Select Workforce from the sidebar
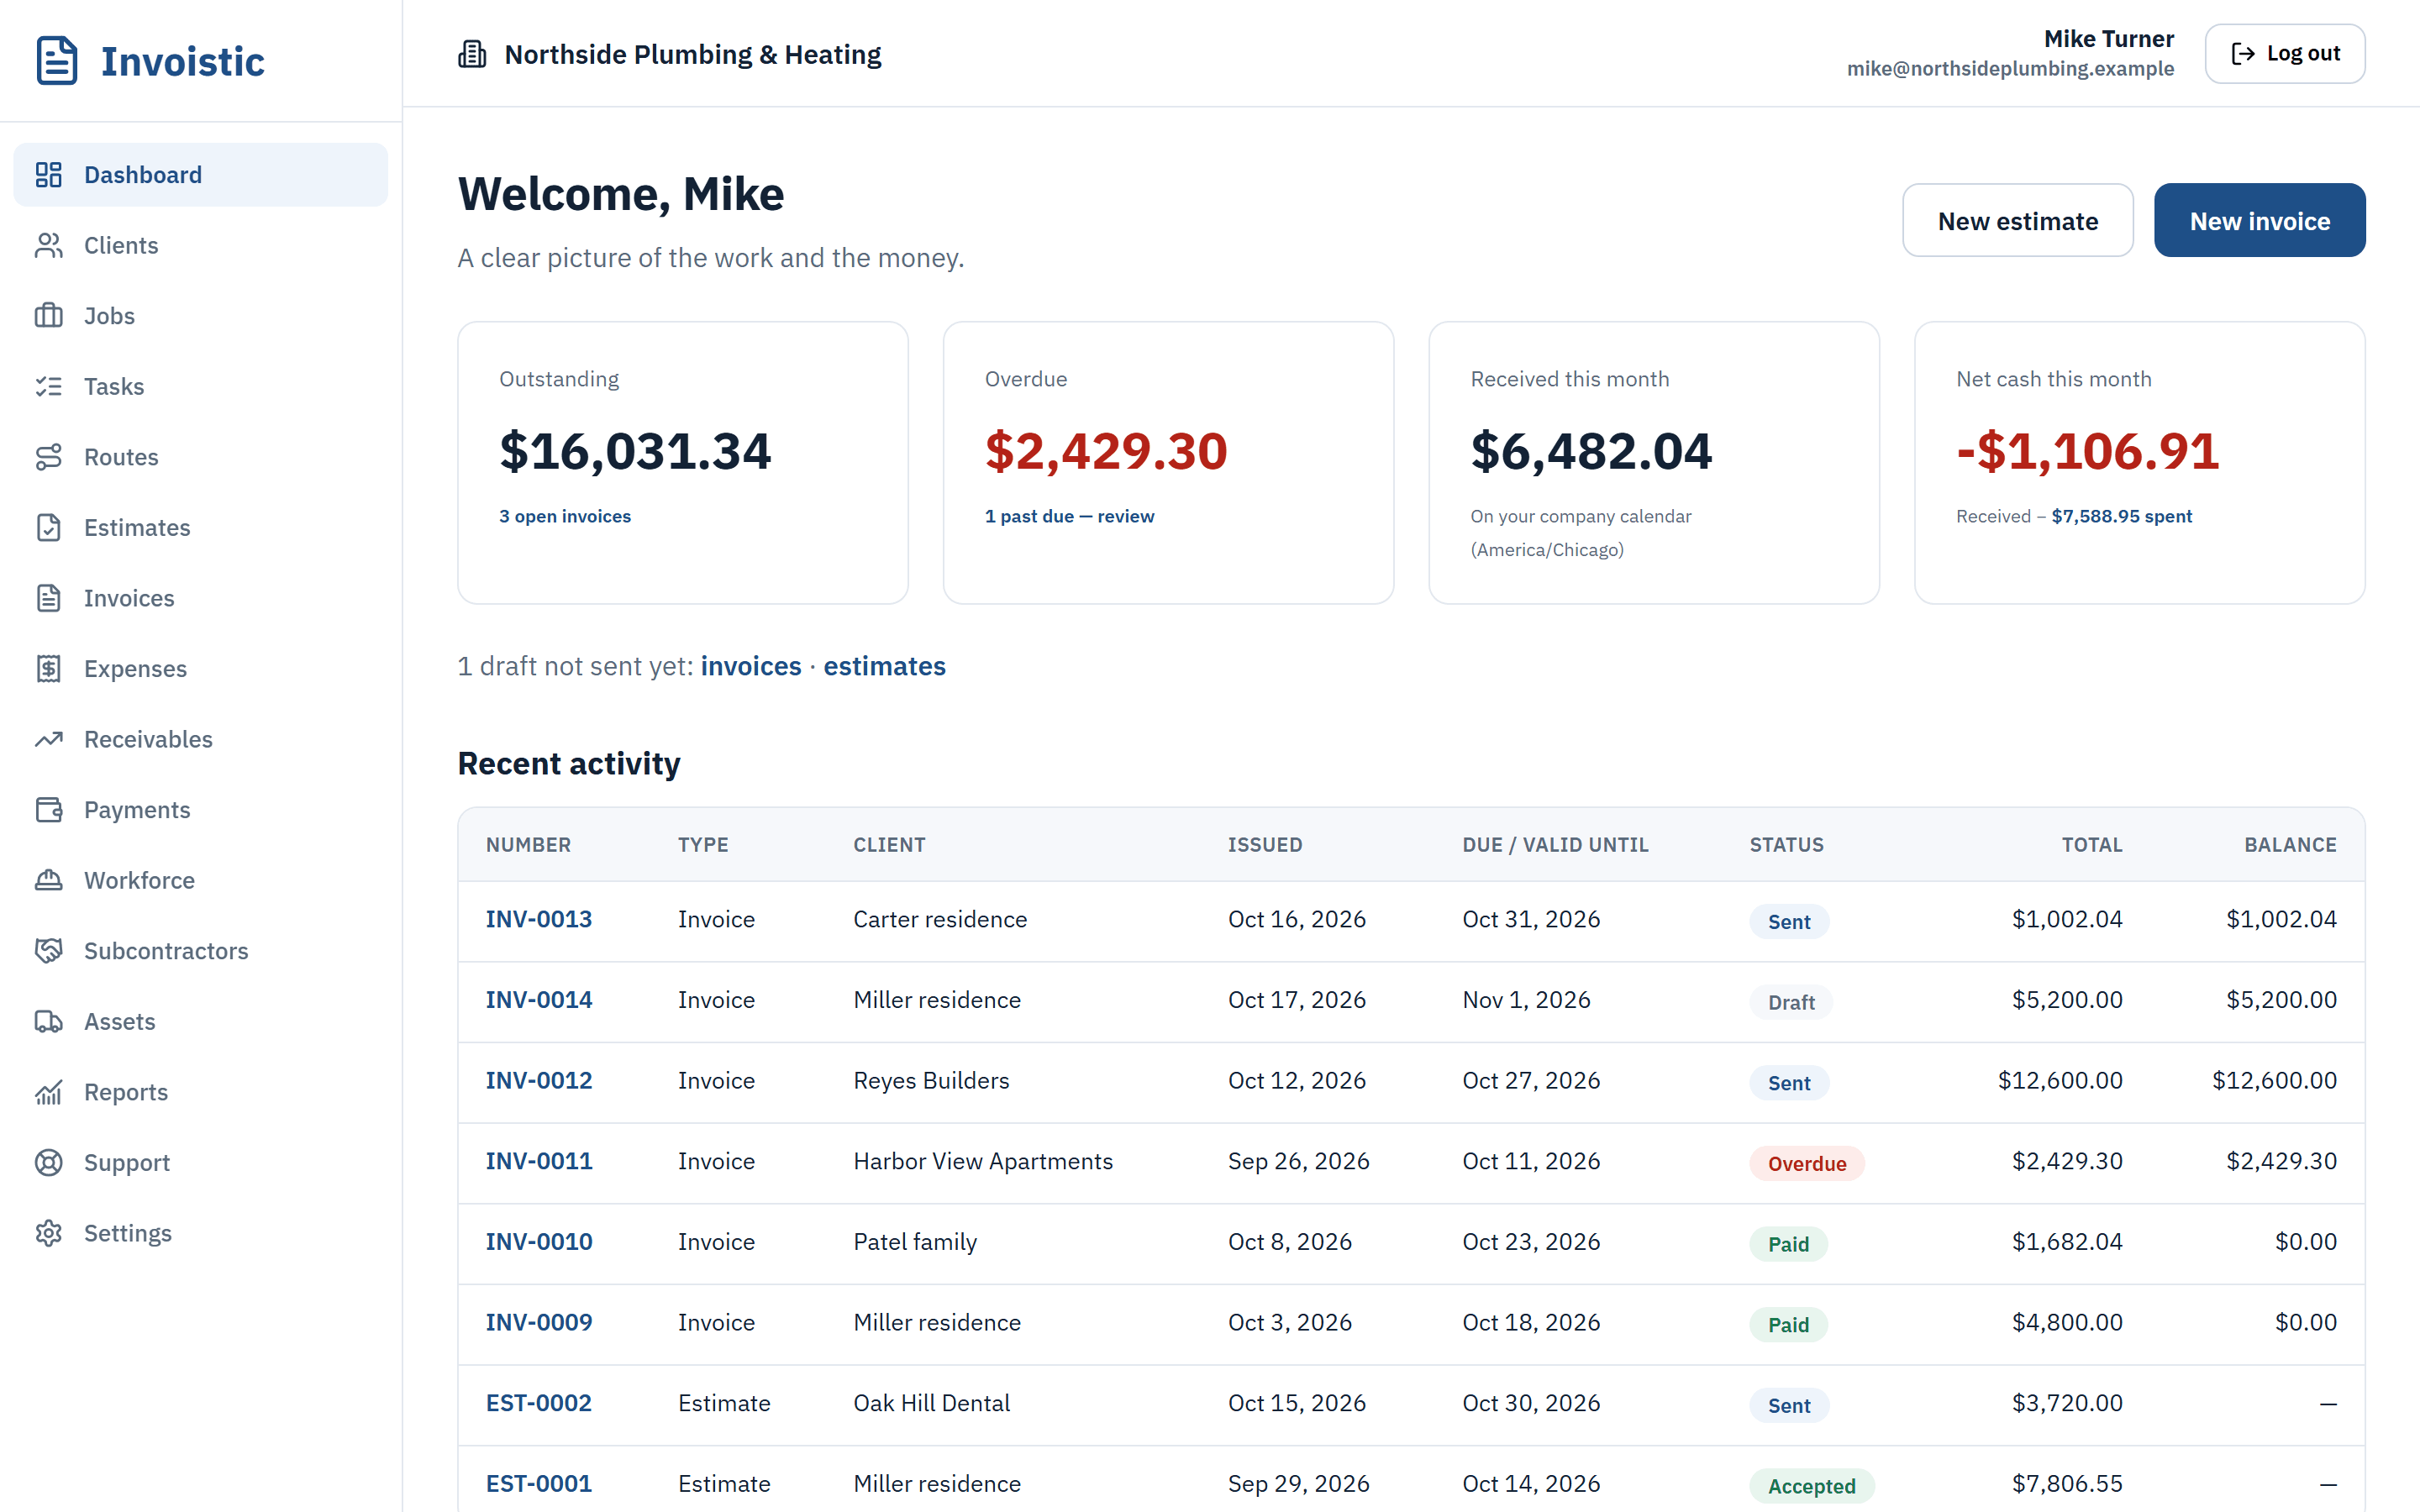Screen dimensions: 2420x1512 click(200, 880)
